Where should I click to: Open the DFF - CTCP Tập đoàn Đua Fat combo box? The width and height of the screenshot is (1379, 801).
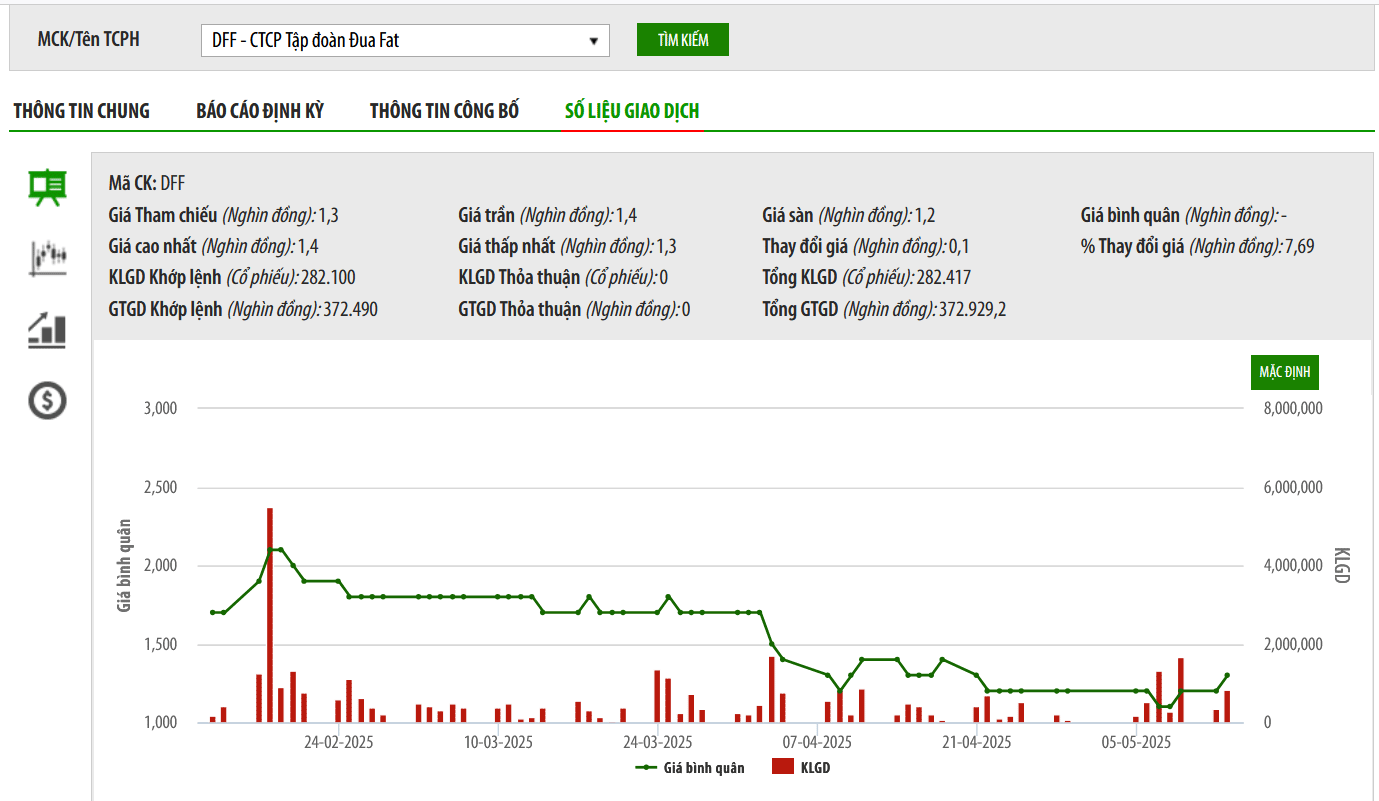click(404, 41)
